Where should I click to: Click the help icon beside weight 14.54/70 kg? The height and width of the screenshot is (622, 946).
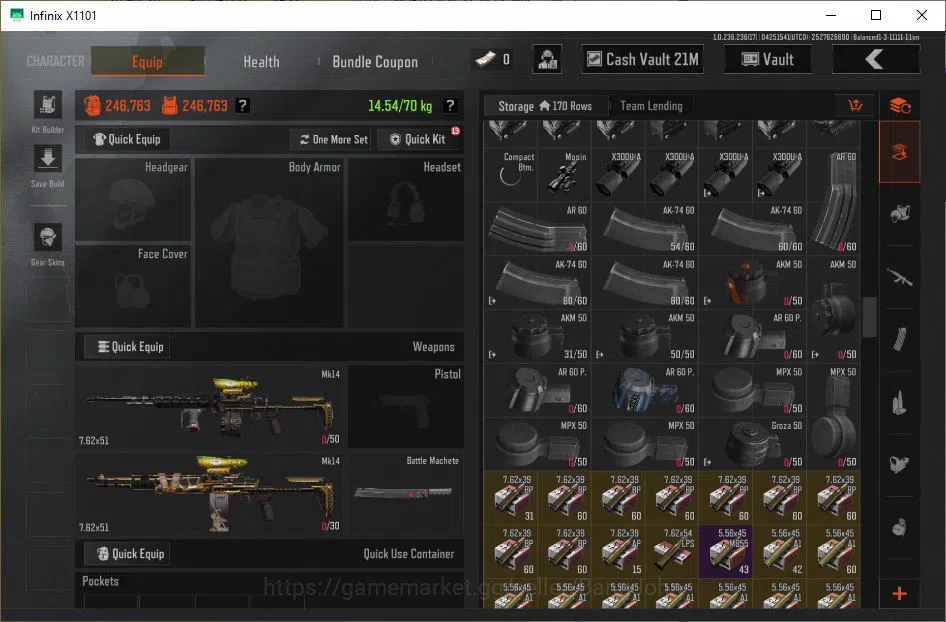(x=450, y=106)
